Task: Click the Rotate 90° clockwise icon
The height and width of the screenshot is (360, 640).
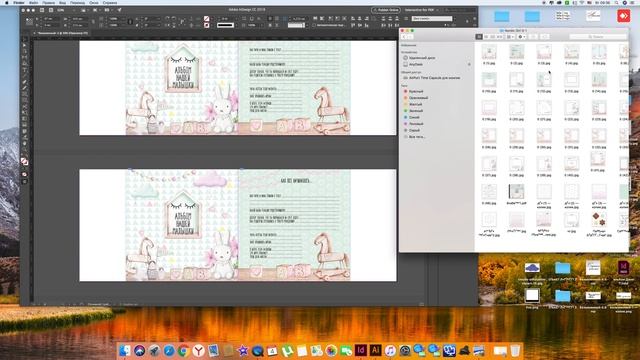Action: (x=167, y=18)
